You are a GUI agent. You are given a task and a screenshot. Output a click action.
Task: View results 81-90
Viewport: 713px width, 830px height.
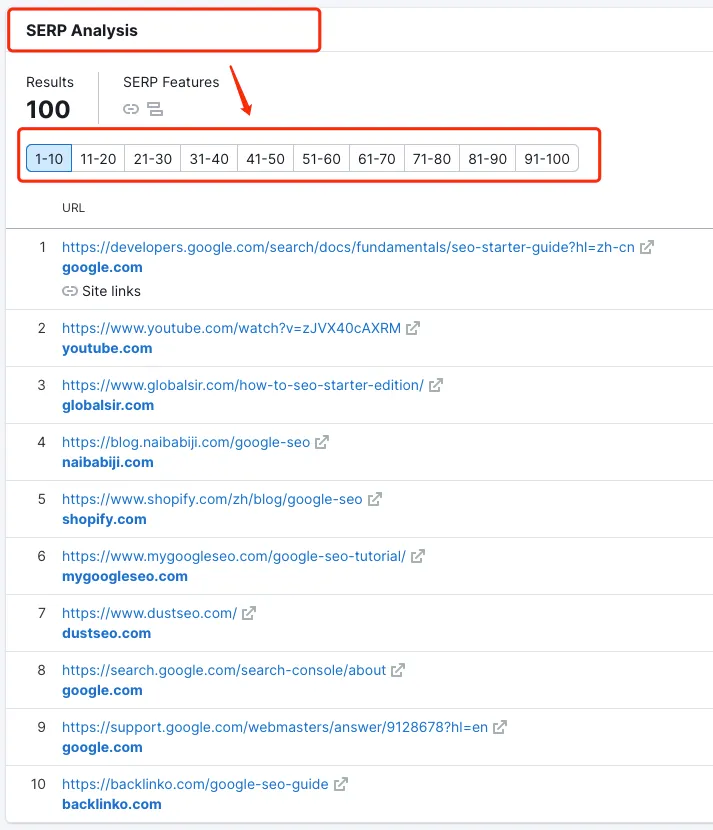tap(488, 158)
